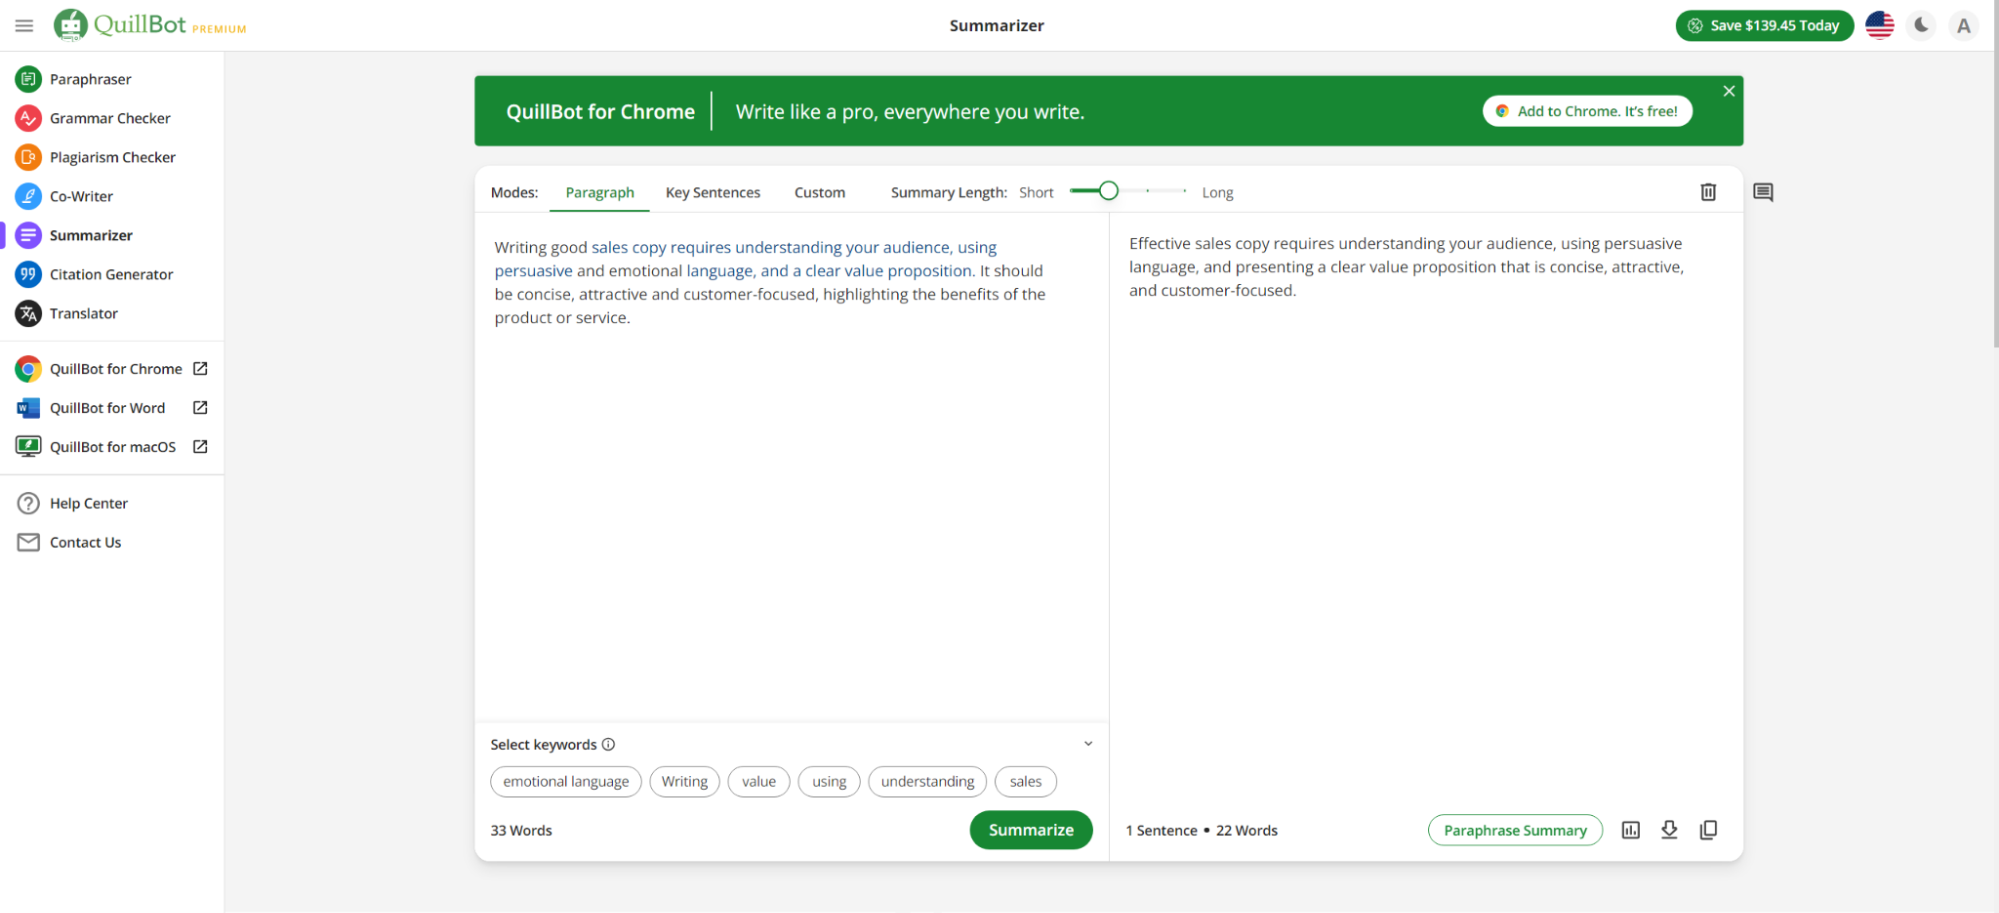Open the QuillBot for macOS external link arrow
The height and width of the screenshot is (913, 1999).
pyautogui.click(x=200, y=447)
